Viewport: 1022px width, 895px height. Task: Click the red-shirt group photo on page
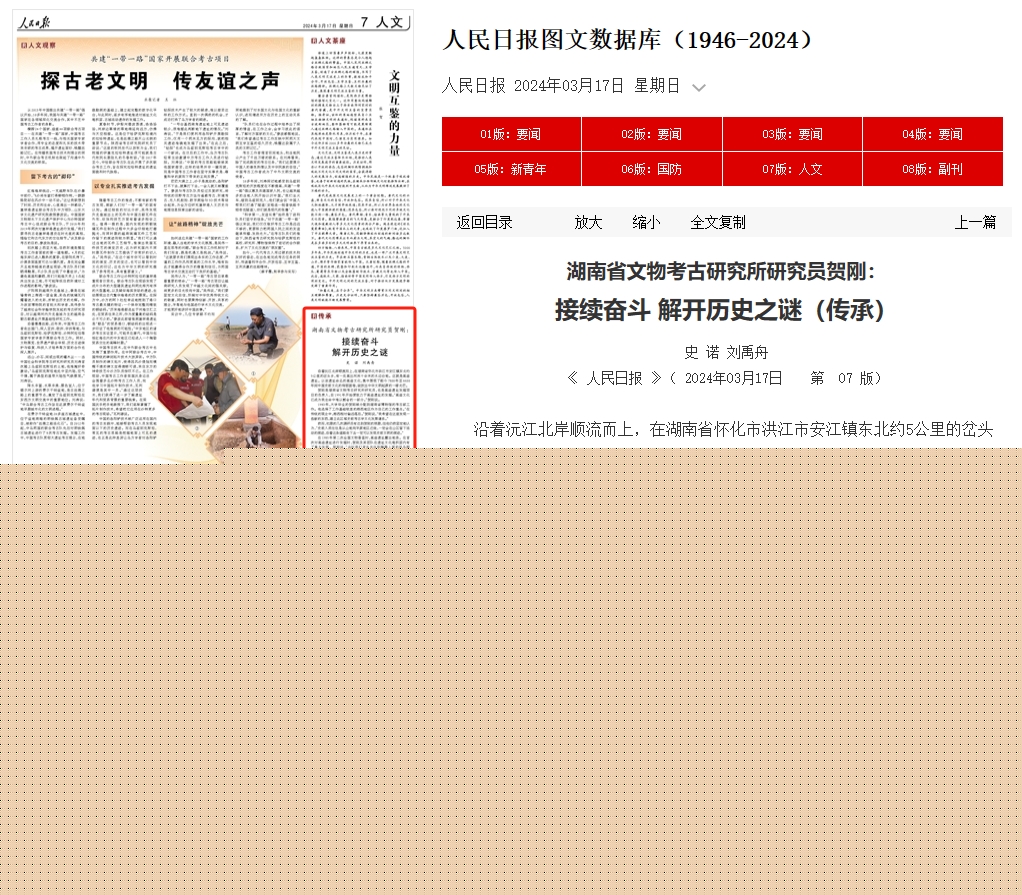coord(197,389)
